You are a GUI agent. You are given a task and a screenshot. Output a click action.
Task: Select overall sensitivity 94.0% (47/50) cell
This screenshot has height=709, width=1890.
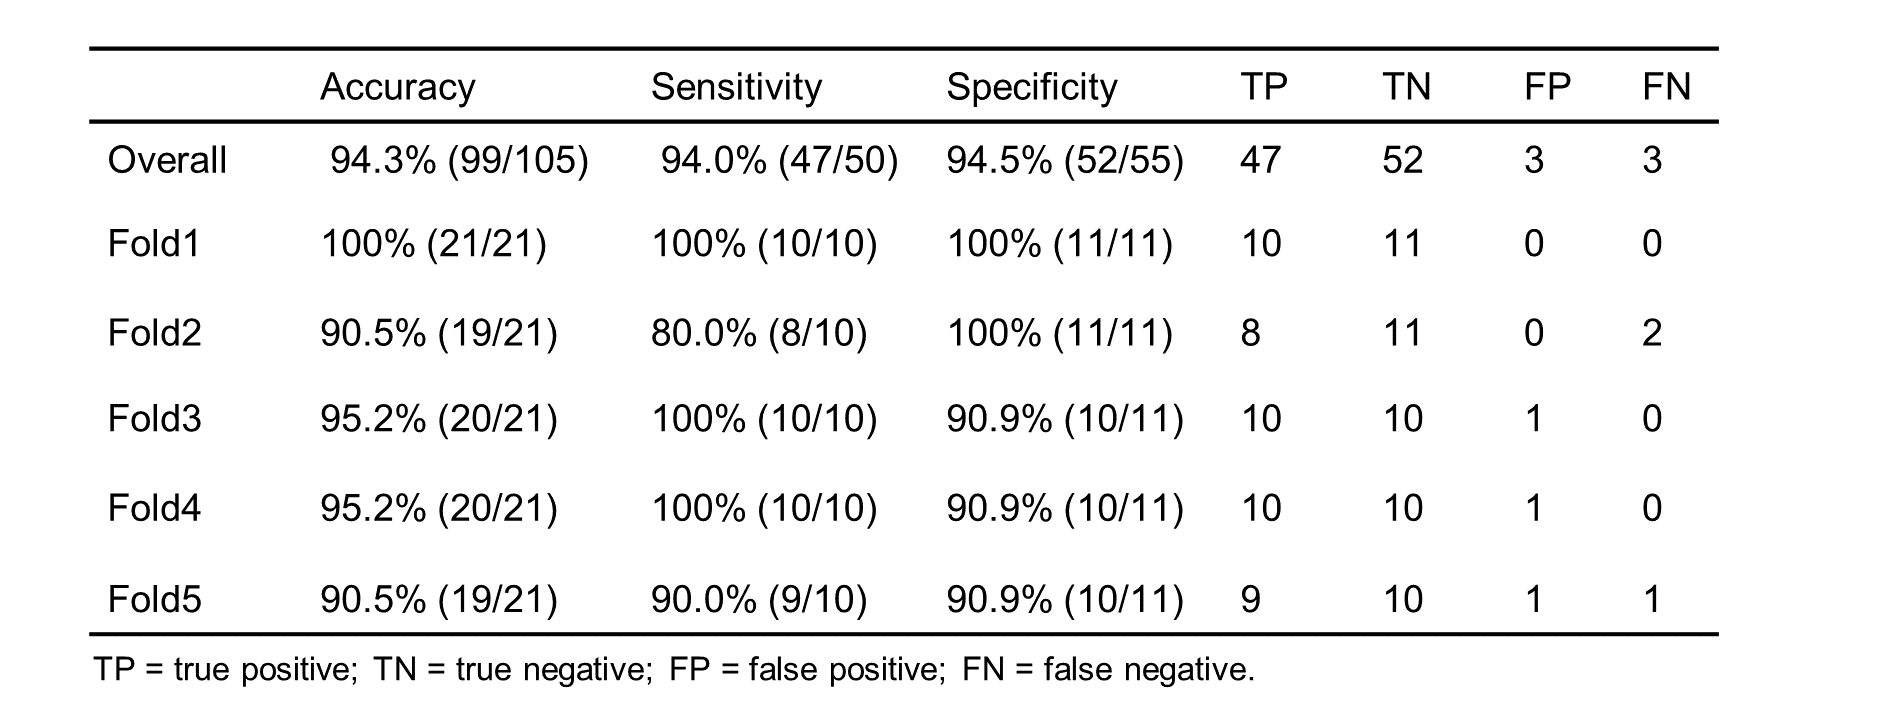pos(779,161)
